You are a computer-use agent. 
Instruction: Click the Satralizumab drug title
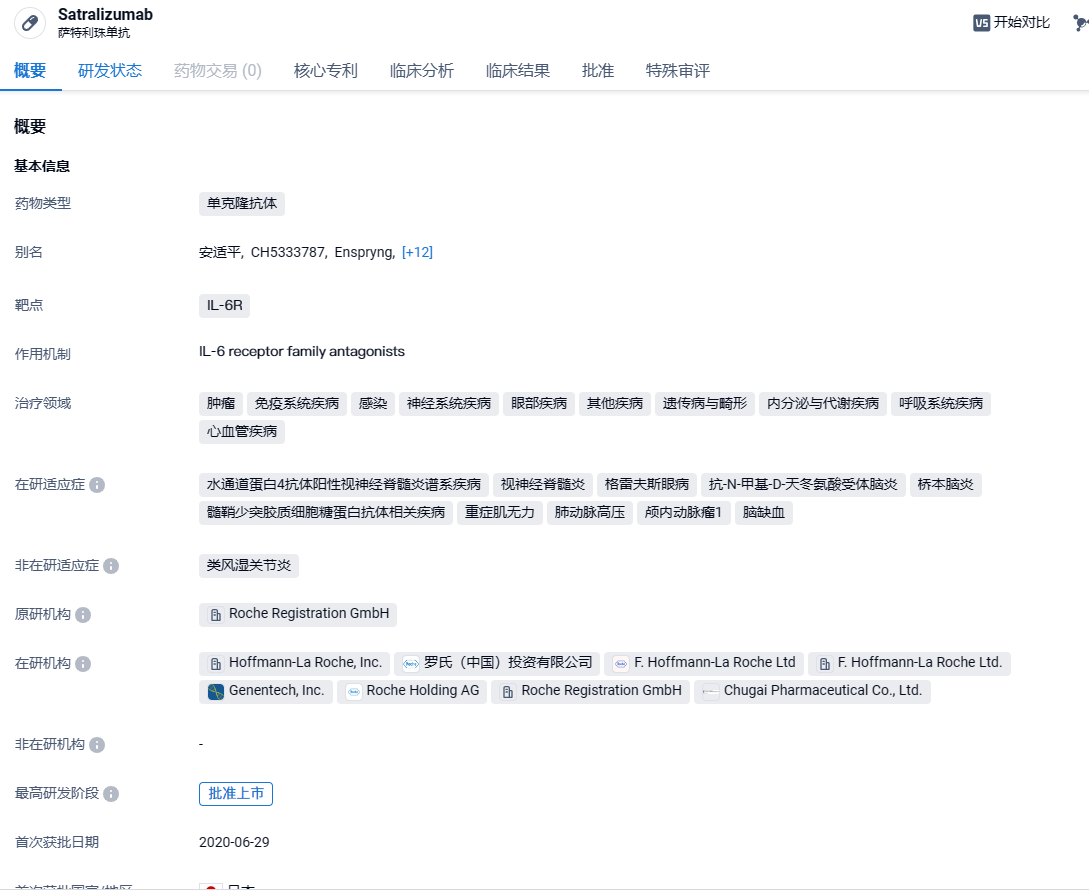[106, 15]
